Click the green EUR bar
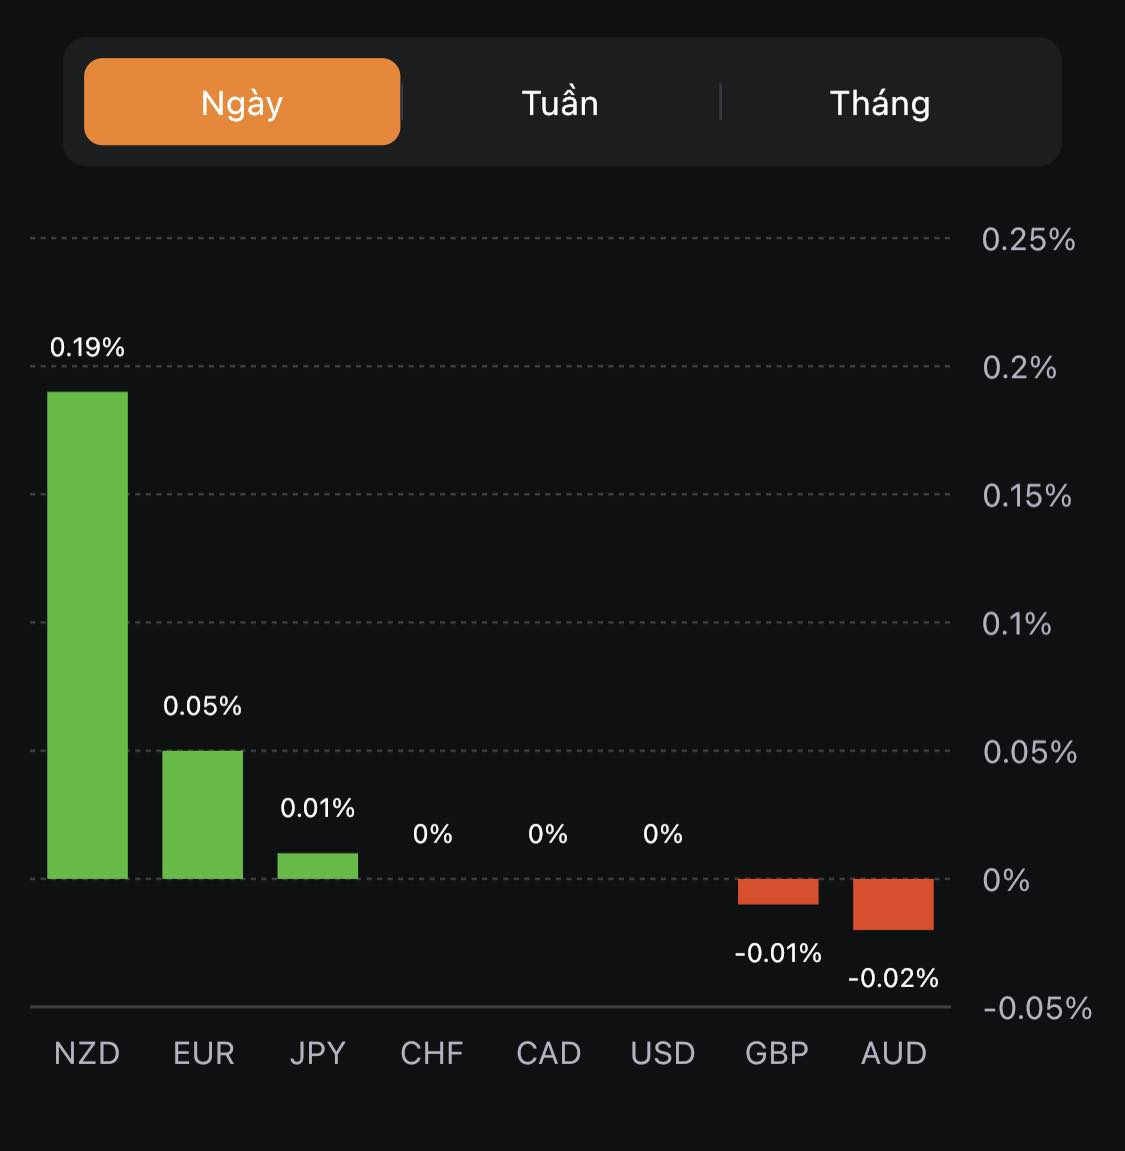This screenshot has height=1151, width=1125. pyautogui.click(x=203, y=814)
